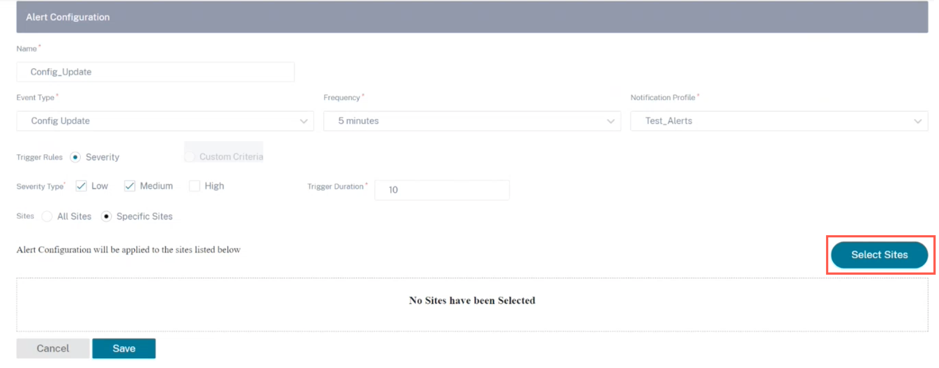Open the Event Type dropdown
The height and width of the screenshot is (368, 939).
[x=165, y=121]
